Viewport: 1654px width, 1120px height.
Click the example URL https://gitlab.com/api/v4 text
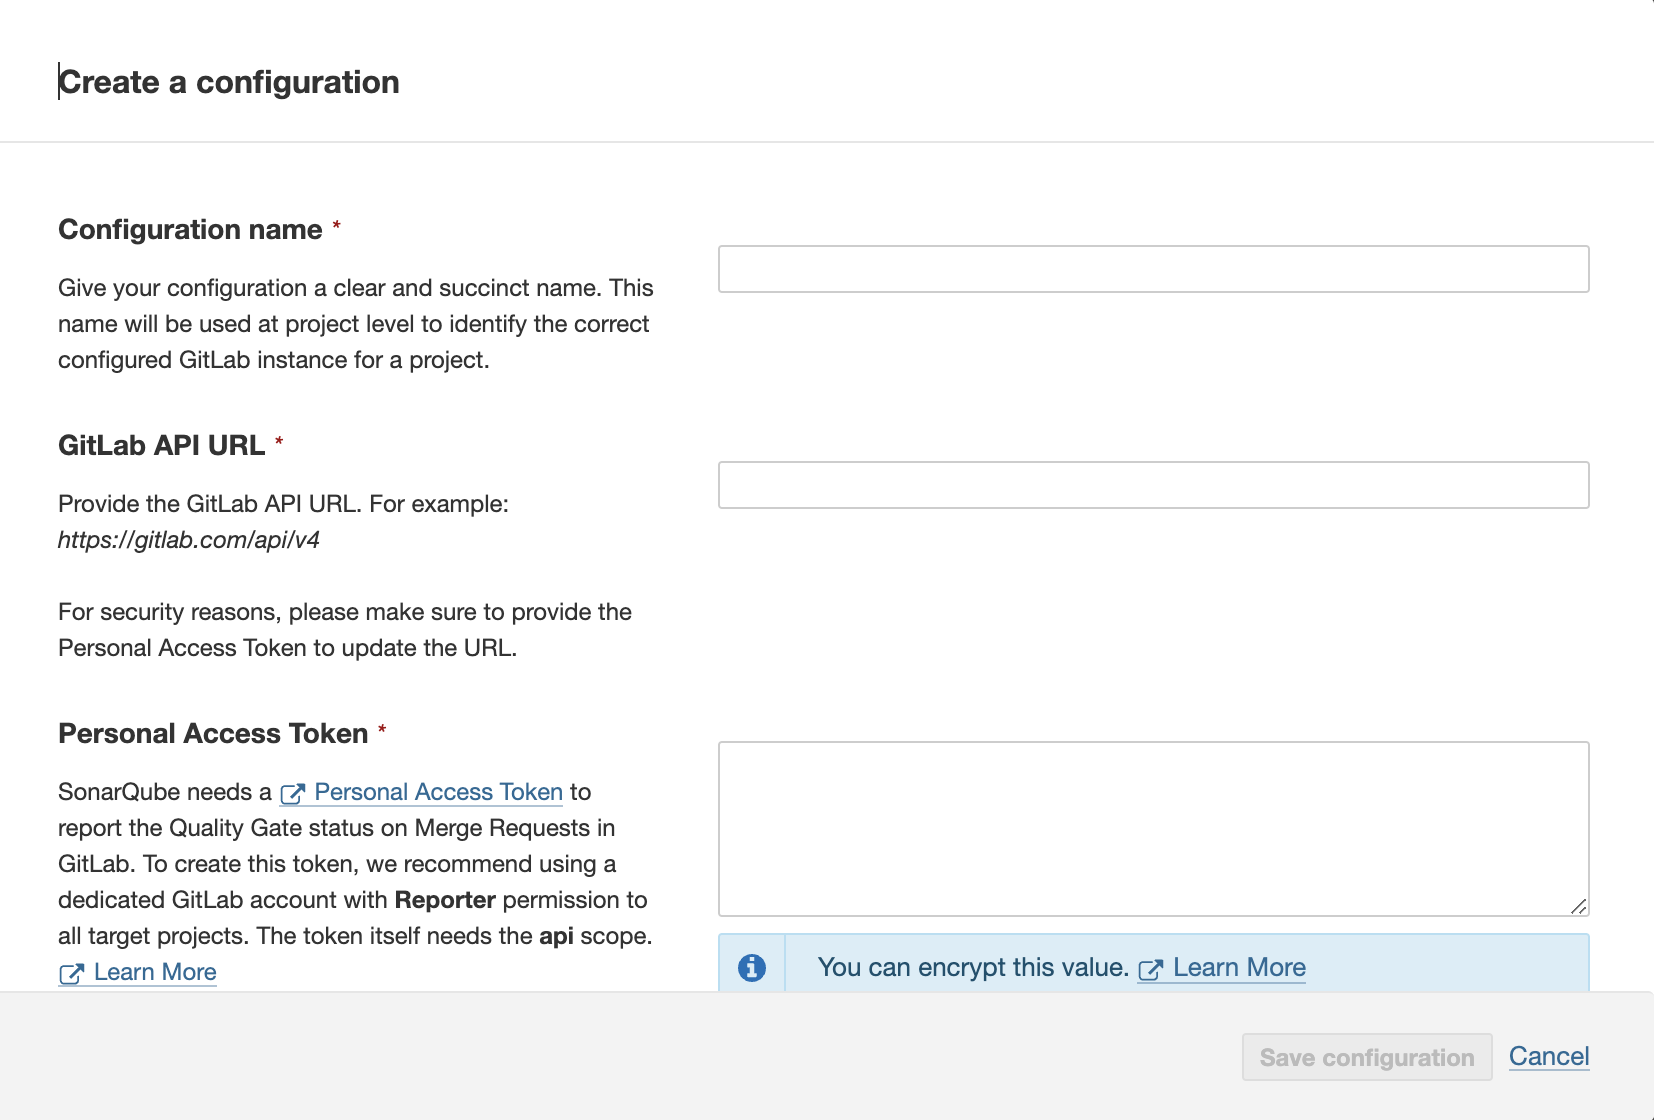coord(189,540)
